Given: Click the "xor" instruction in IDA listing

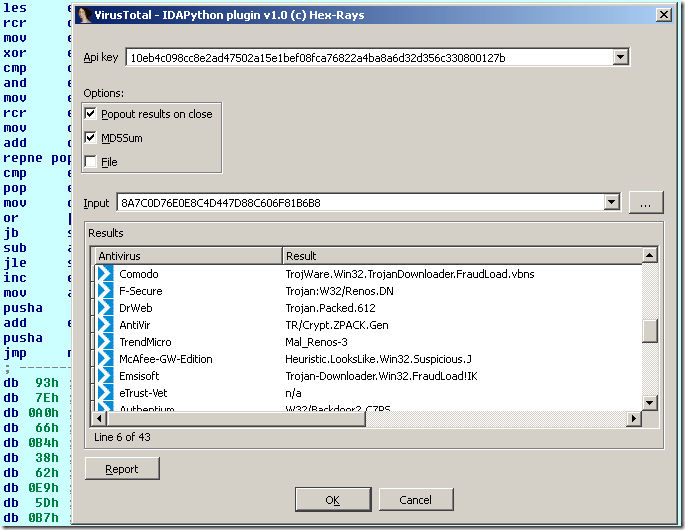Looking at the screenshot, I should click(x=15, y=53).
